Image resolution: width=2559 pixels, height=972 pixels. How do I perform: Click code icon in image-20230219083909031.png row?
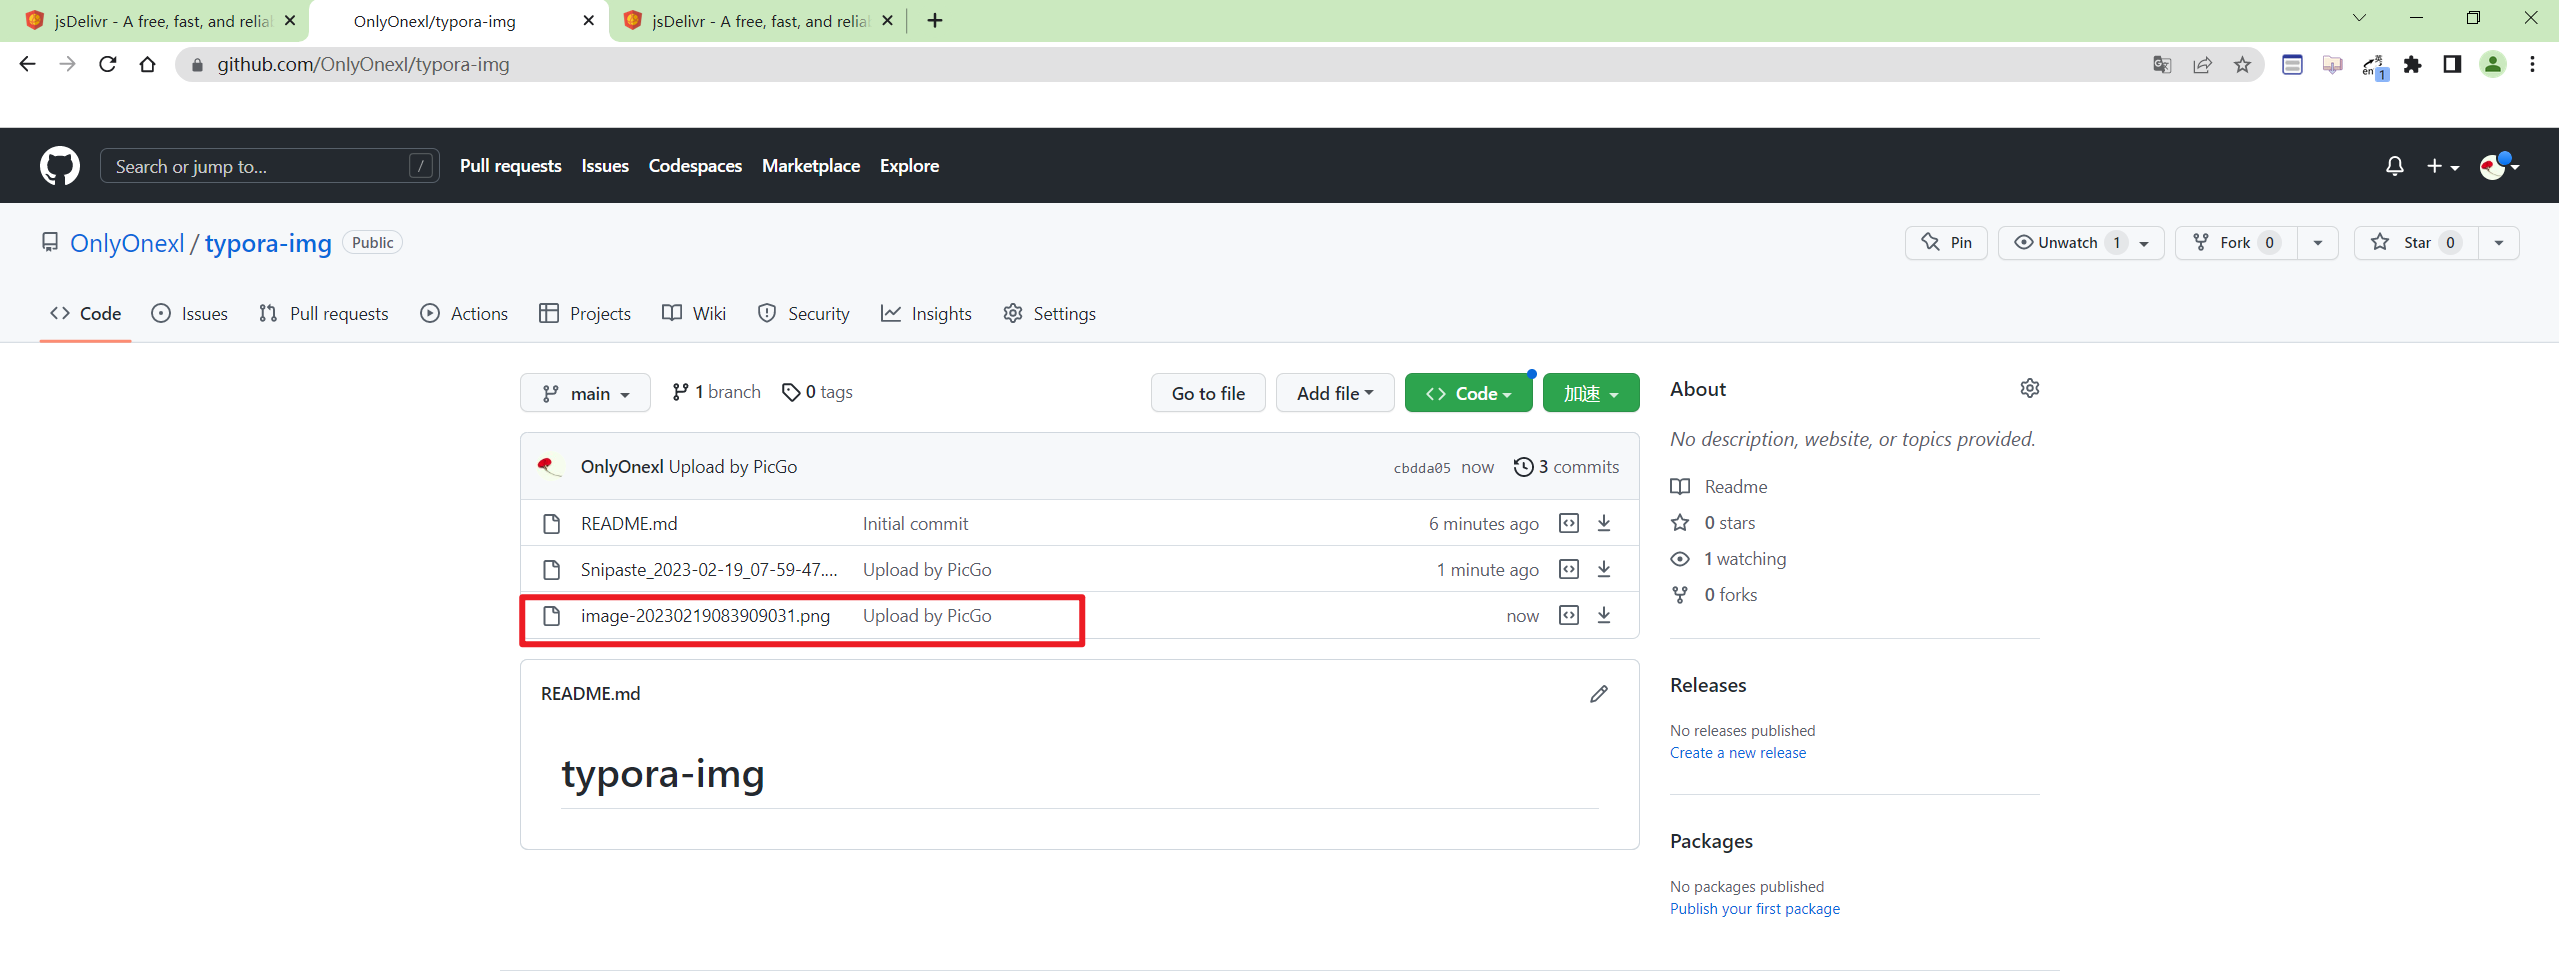coord(1569,615)
